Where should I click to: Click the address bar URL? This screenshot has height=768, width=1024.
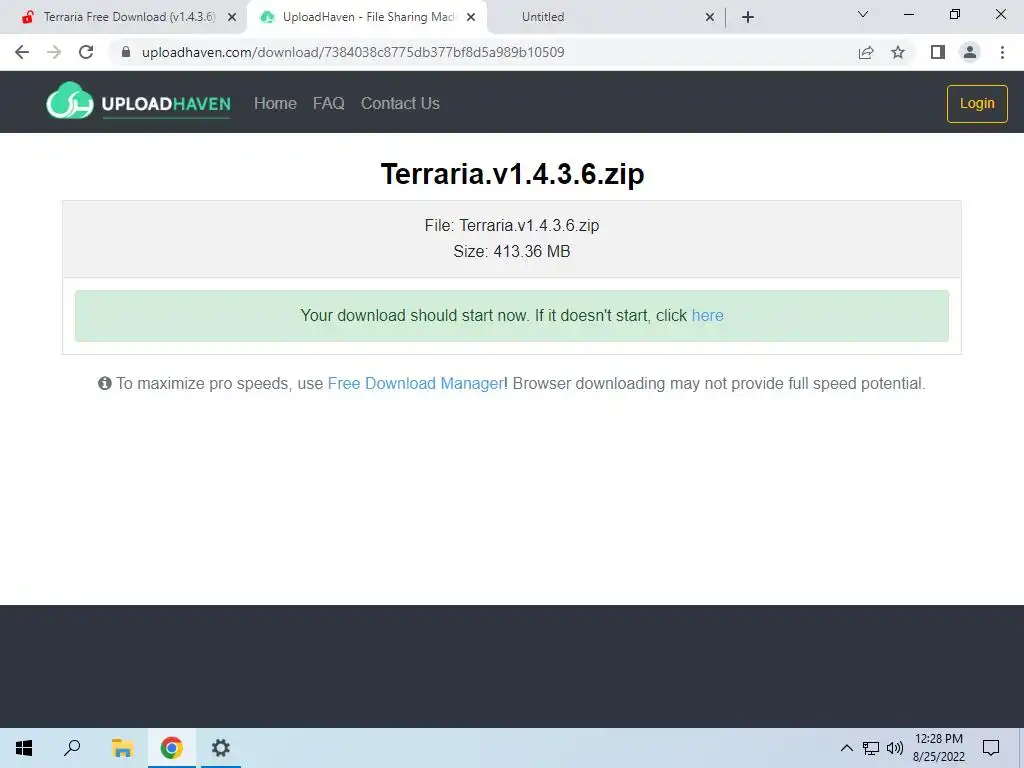coord(353,52)
